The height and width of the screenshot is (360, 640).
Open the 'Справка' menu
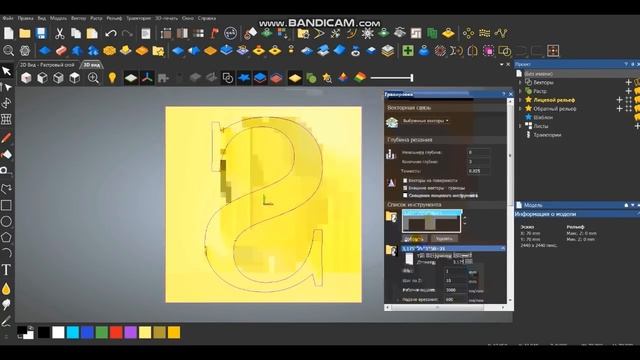(207, 18)
